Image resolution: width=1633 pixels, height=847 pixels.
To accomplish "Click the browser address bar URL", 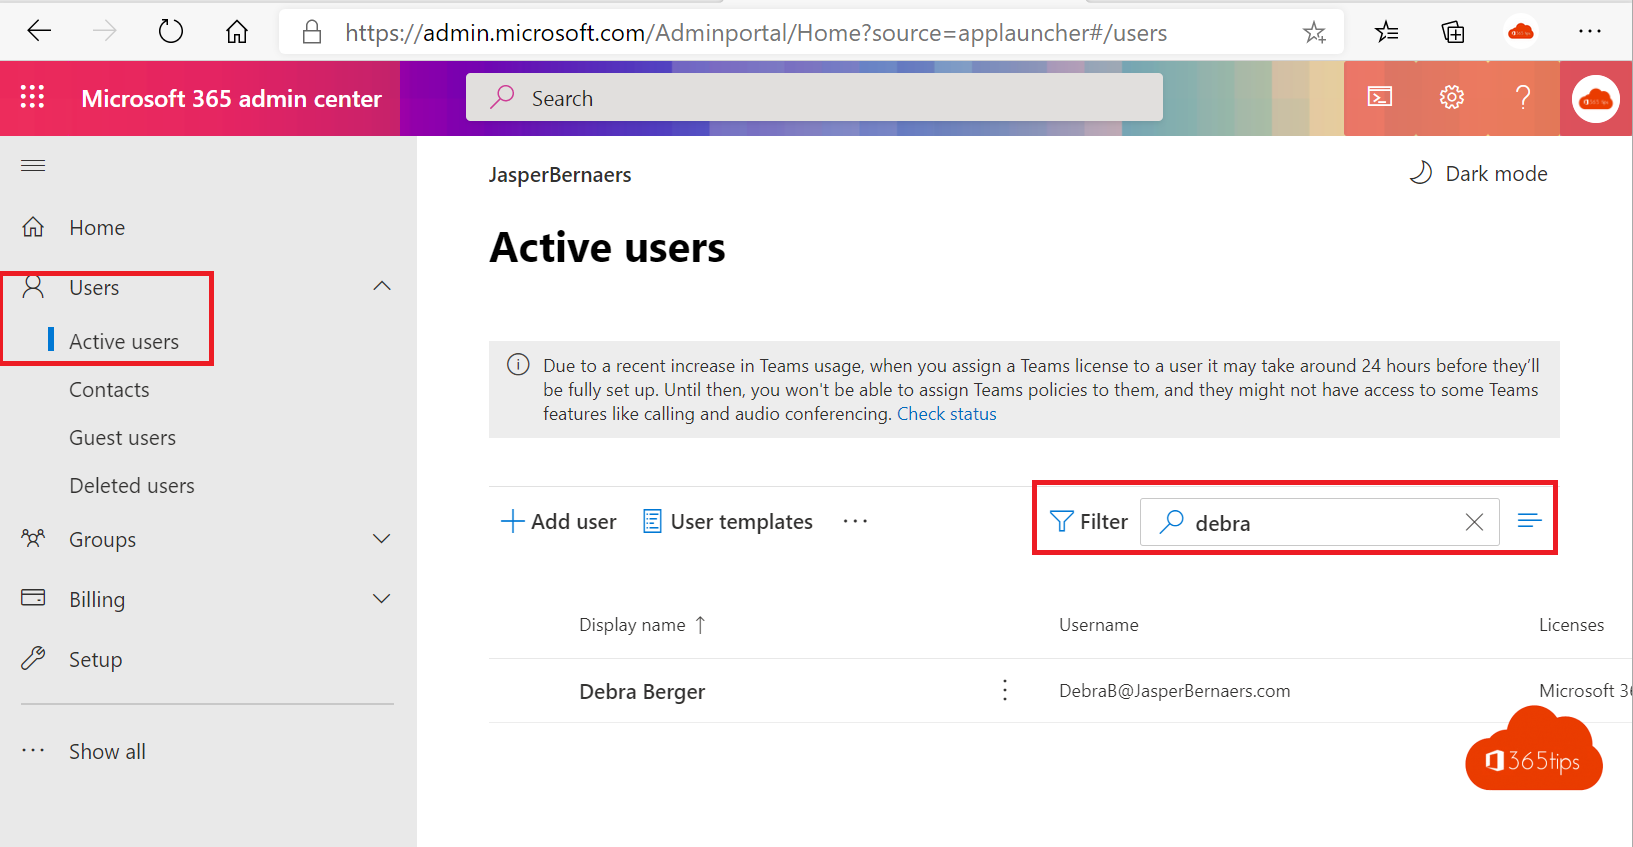I will pos(756,33).
